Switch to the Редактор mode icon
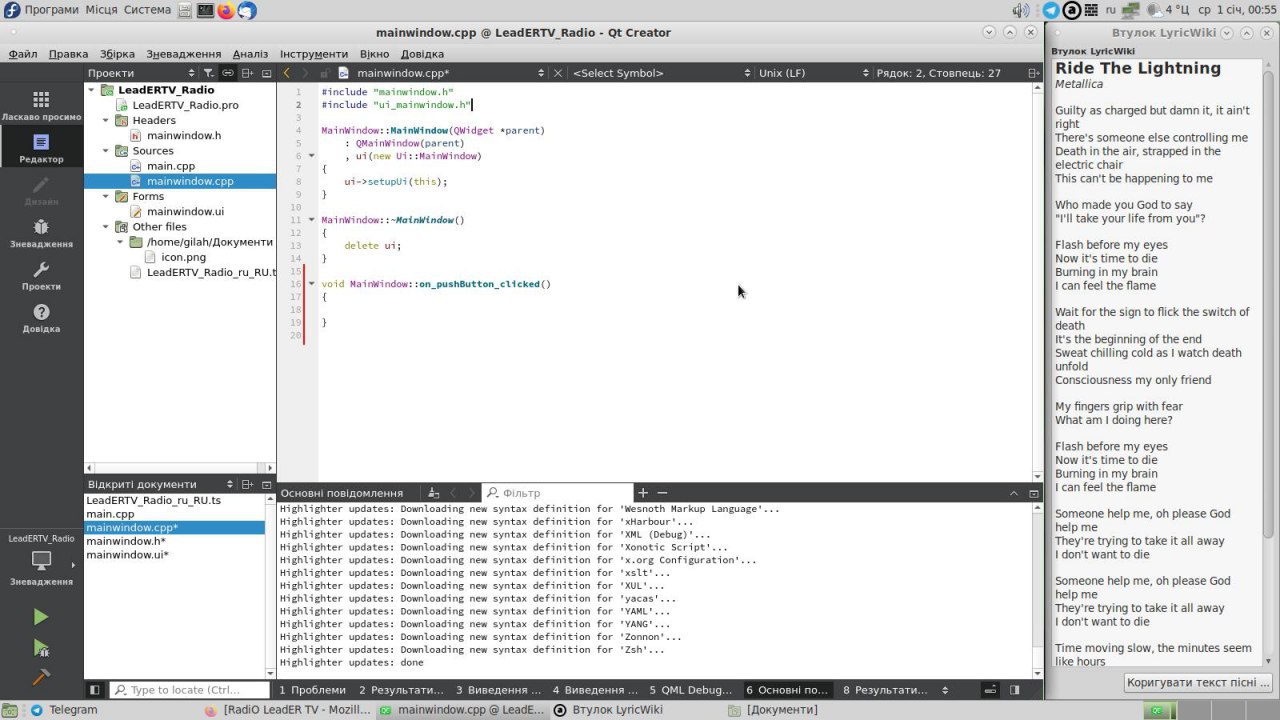This screenshot has width=1280, height=720. (41, 148)
